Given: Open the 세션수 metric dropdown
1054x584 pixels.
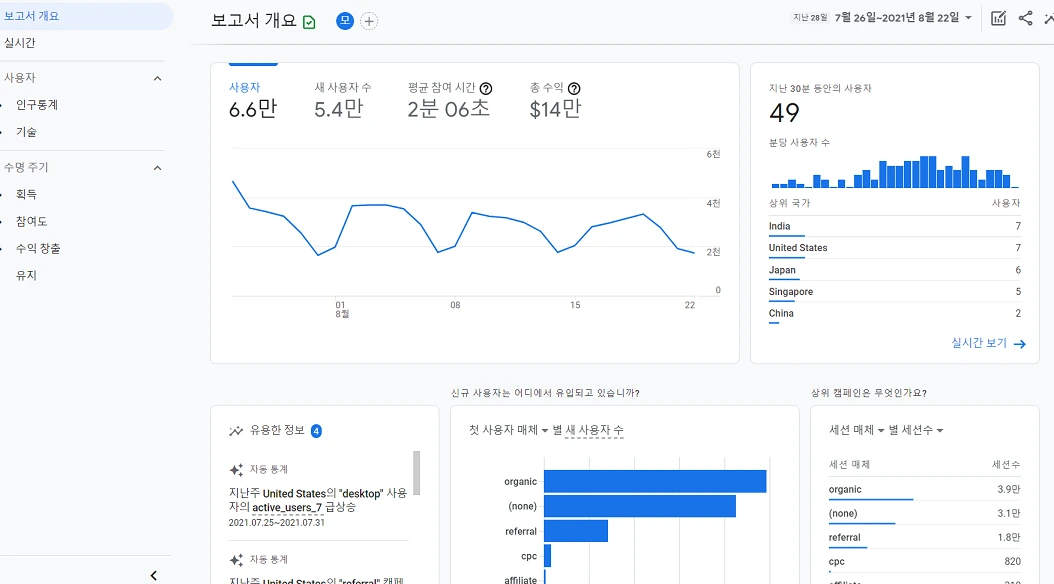Looking at the screenshot, I should click(x=922, y=430).
